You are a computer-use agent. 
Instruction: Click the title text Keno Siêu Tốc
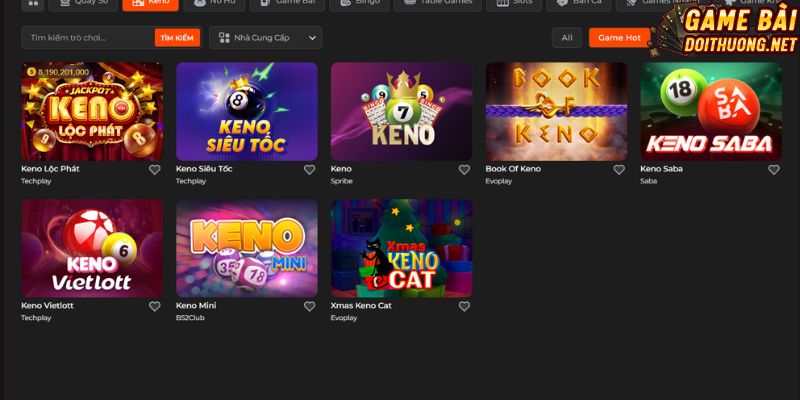(x=204, y=169)
